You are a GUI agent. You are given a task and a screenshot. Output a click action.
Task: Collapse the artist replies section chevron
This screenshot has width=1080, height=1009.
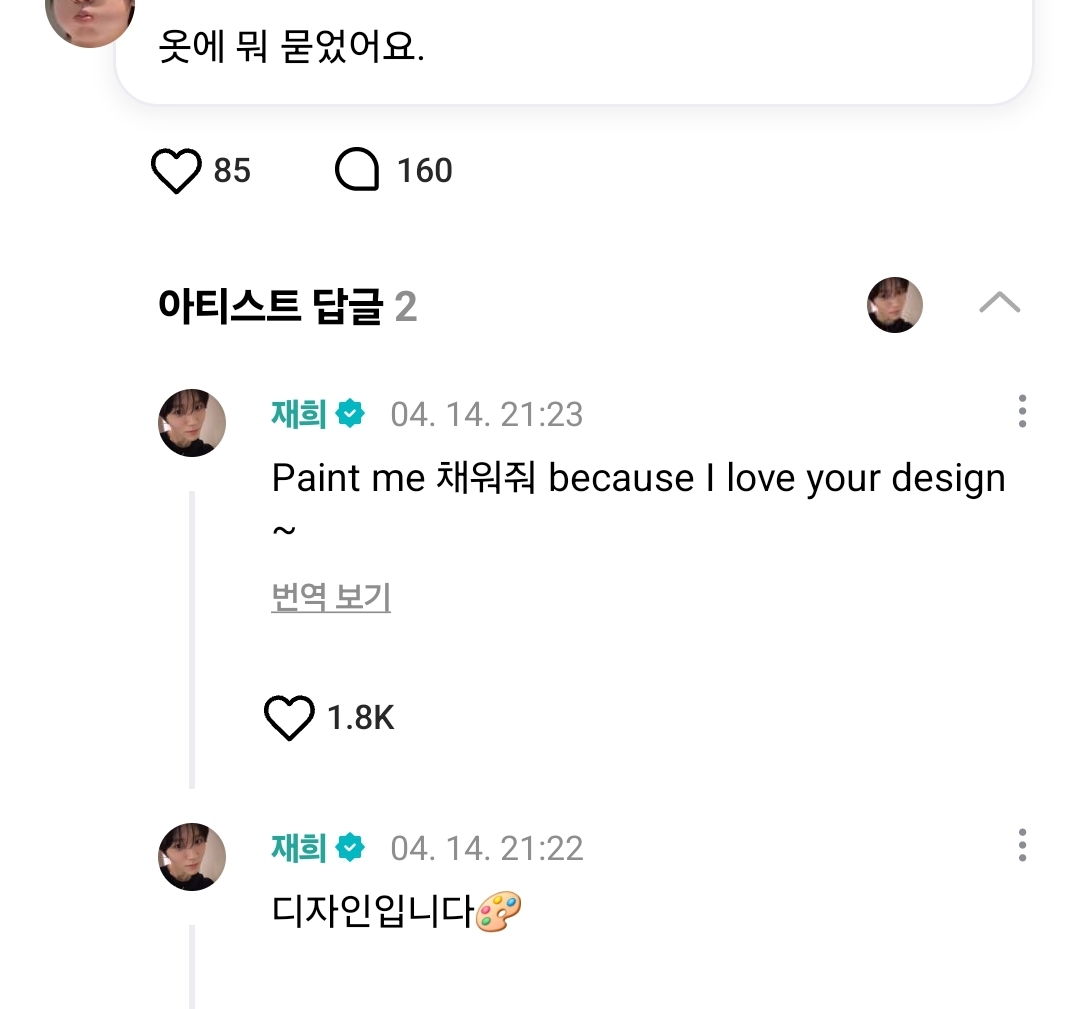tap(999, 303)
